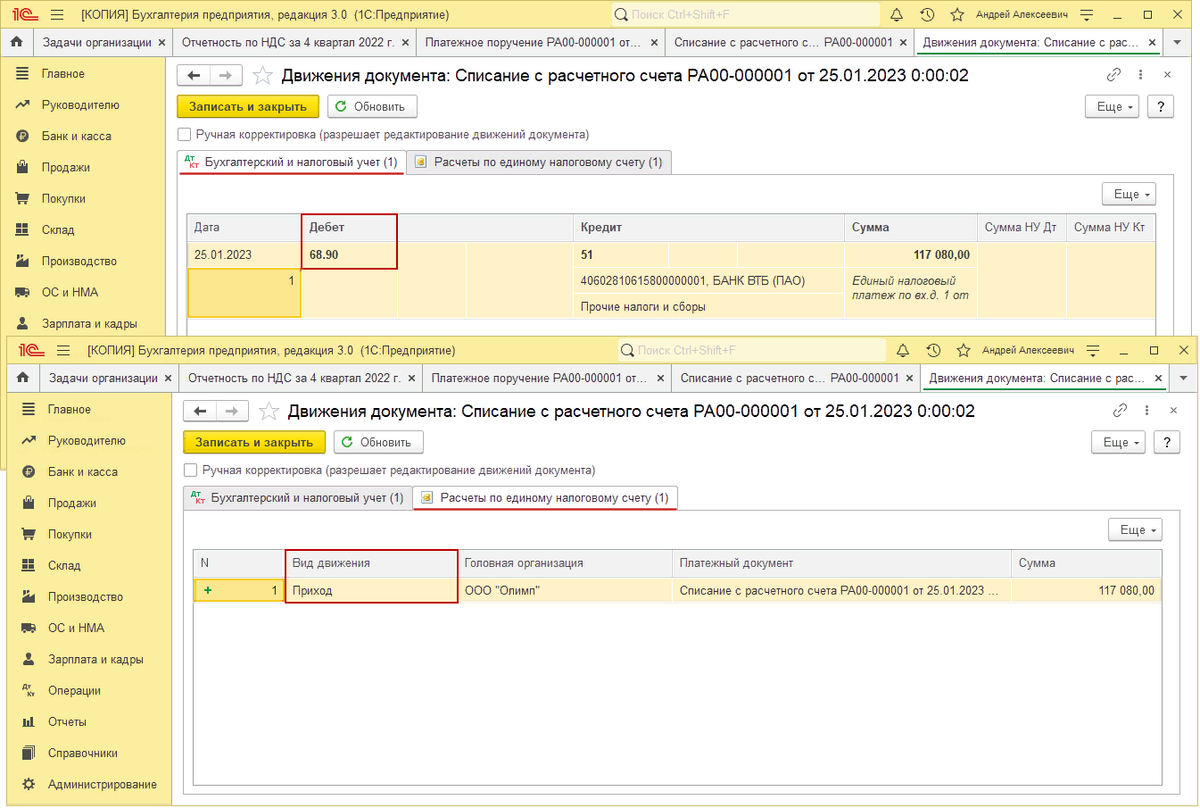Select debit account 68.90 cell in back window

[x=349, y=255]
